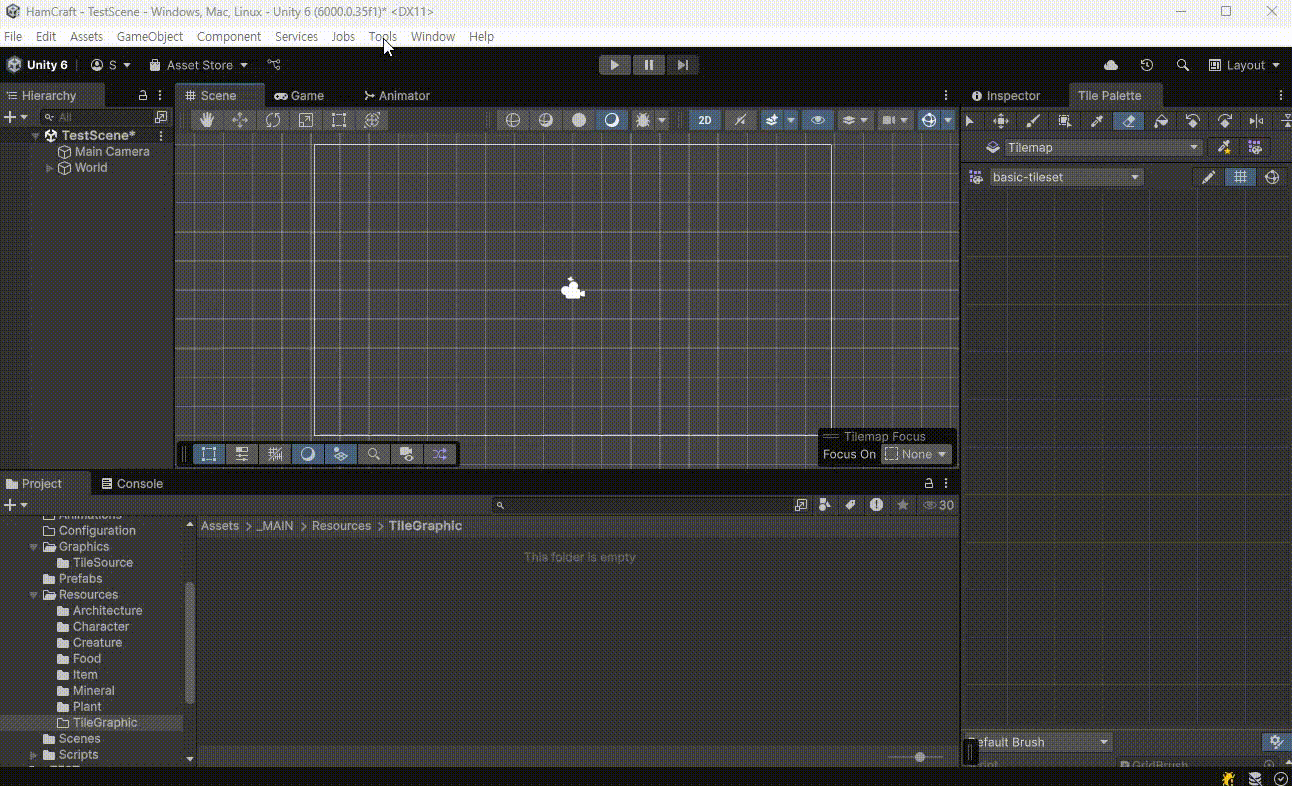Open the basic-tileset palette dropdown

click(x=1066, y=177)
